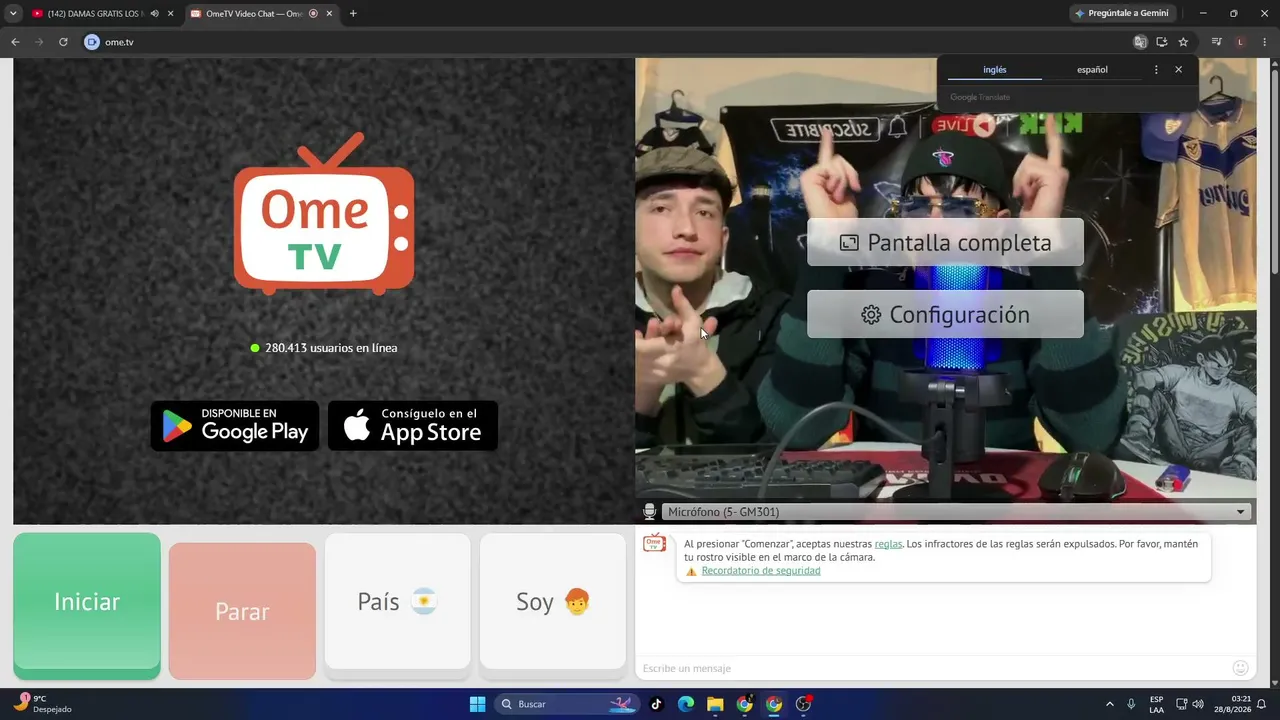Open the App Store download badge
The width and height of the screenshot is (1280, 720).
[413, 426]
